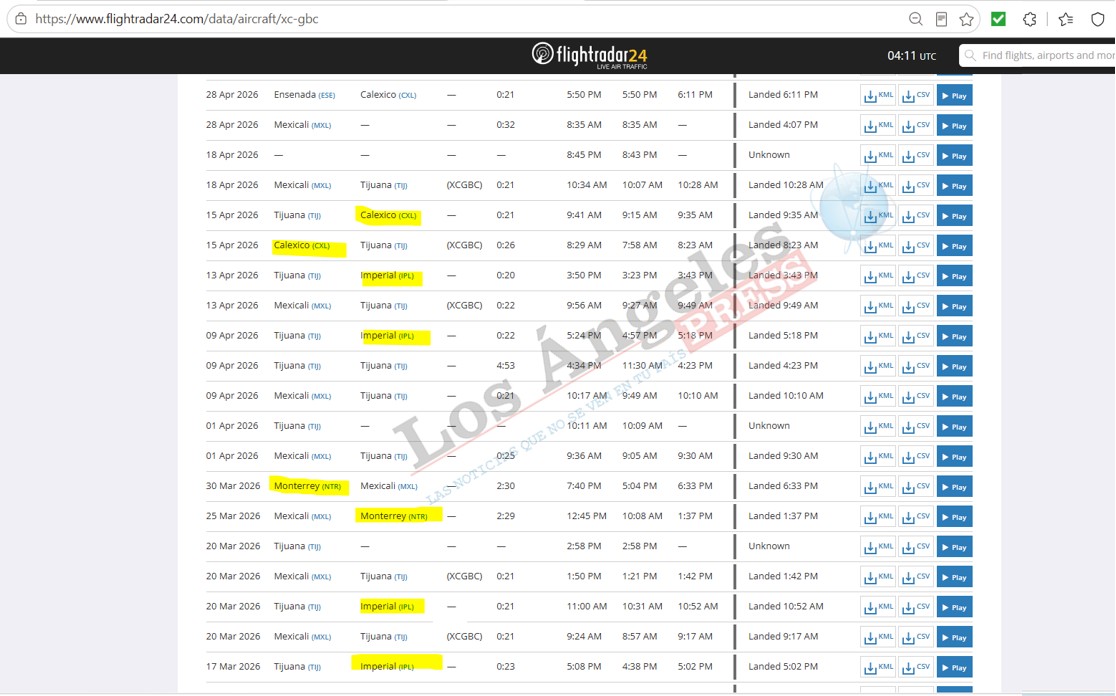Click the shield icon in browser toolbar

[x=1097, y=19]
